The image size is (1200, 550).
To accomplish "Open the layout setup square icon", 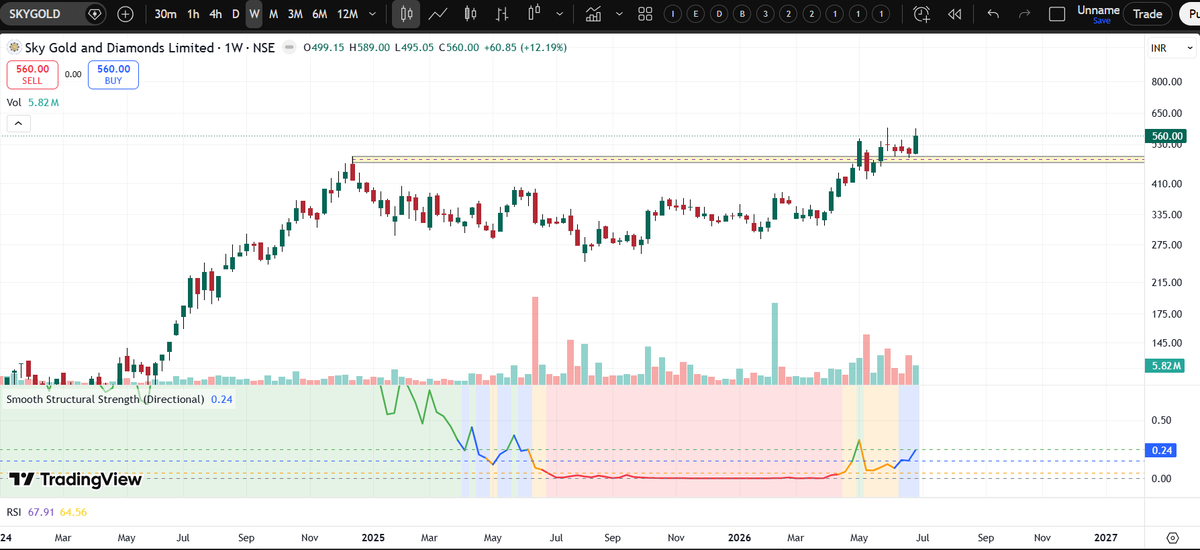I will [x=1057, y=14].
